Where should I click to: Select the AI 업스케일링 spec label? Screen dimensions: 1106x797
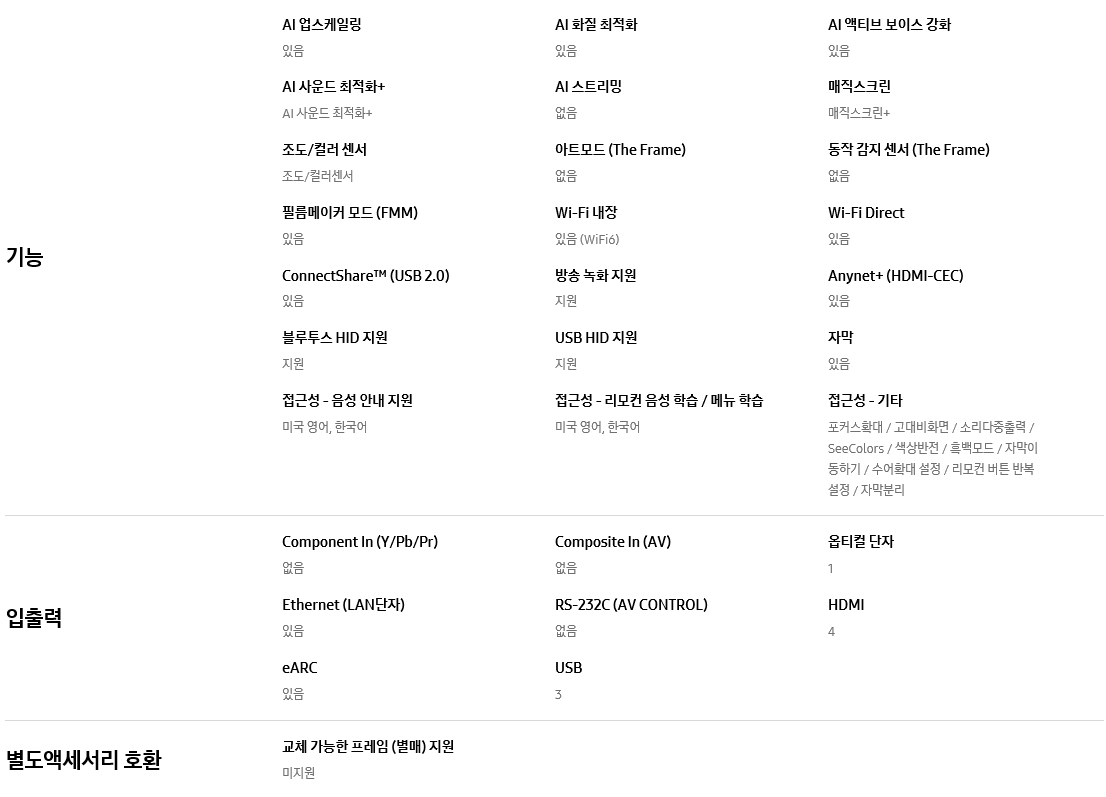click(x=321, y=25)
